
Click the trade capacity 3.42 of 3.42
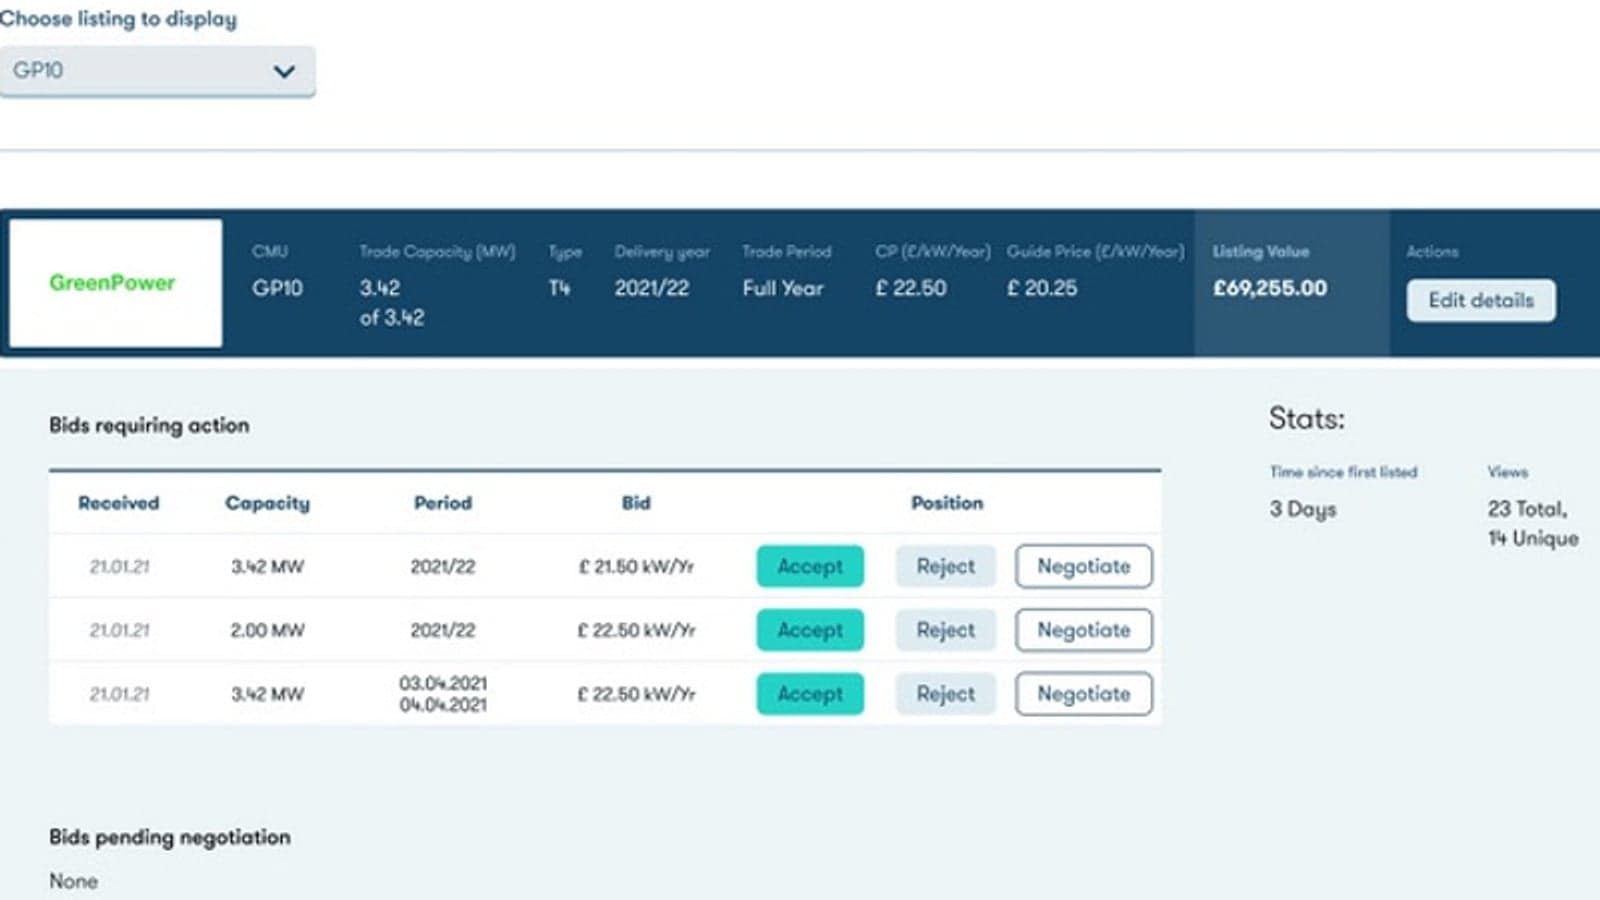pos(392,302)
